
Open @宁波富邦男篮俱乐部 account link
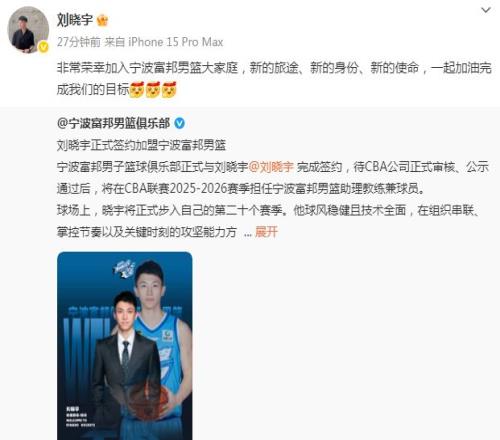click(x=113, y=123)
